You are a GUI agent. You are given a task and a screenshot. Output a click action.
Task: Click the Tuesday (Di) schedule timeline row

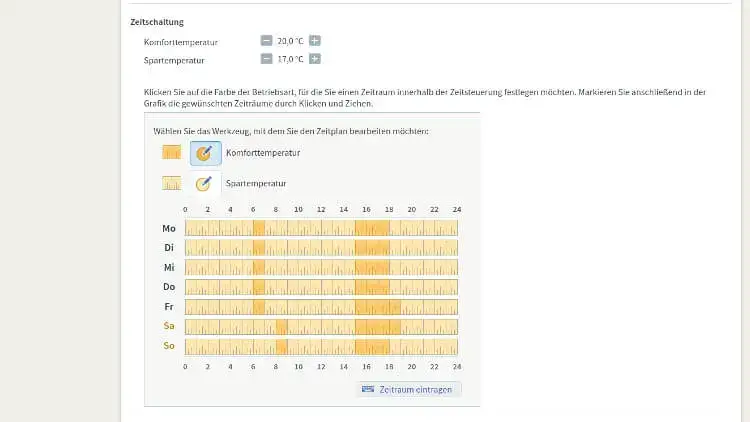321,247
